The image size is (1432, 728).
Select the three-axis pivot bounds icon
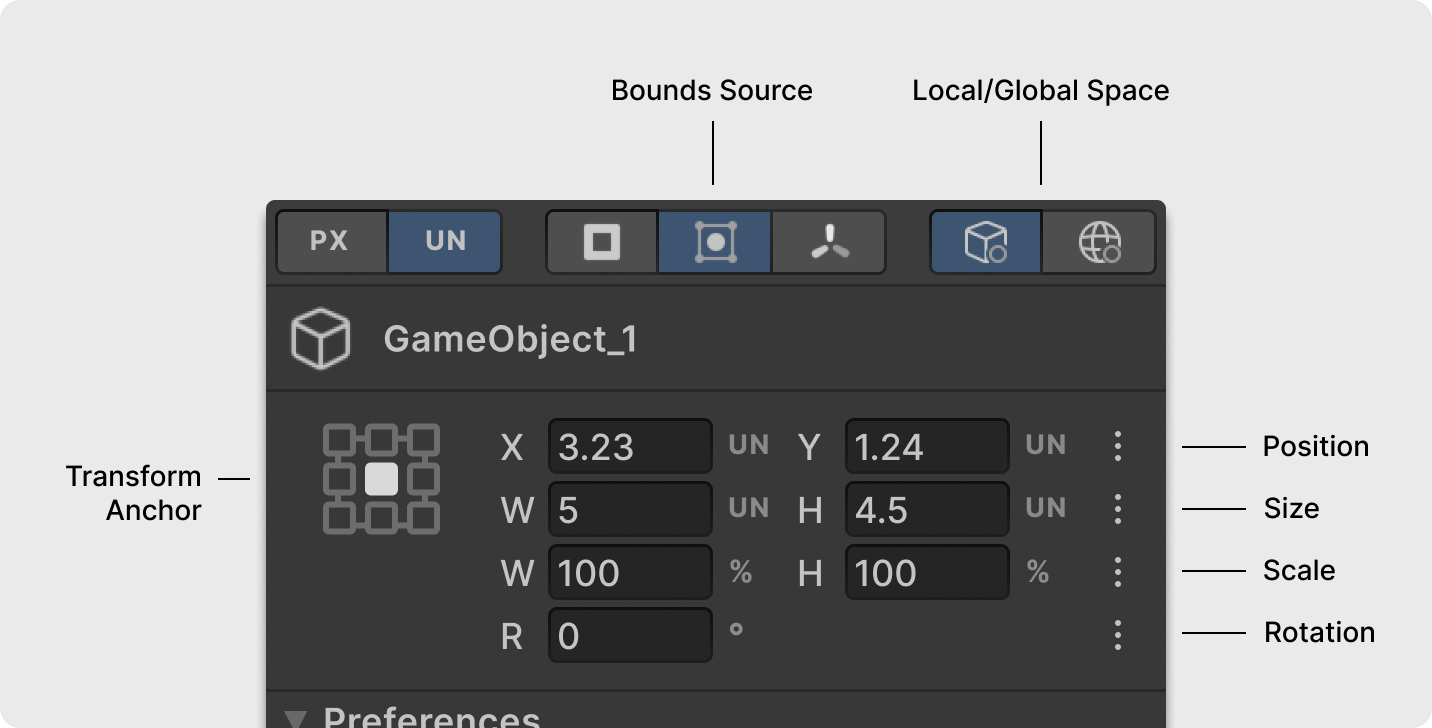pos(828,242)
